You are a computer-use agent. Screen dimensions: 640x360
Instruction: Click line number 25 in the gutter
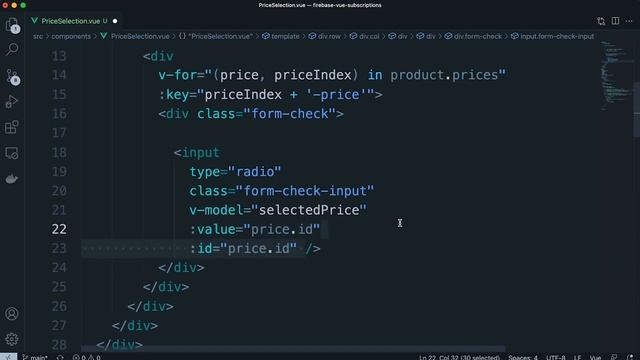coord(59,287)
